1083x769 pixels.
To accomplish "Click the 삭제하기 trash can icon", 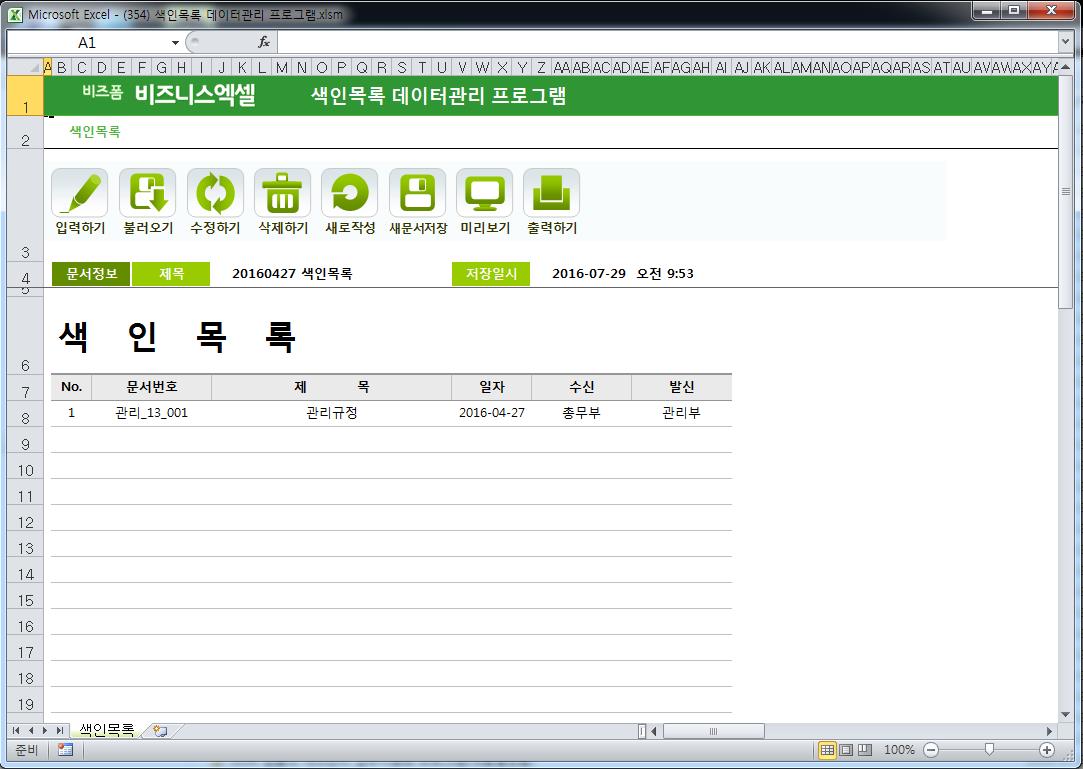I will coord(282,193).
